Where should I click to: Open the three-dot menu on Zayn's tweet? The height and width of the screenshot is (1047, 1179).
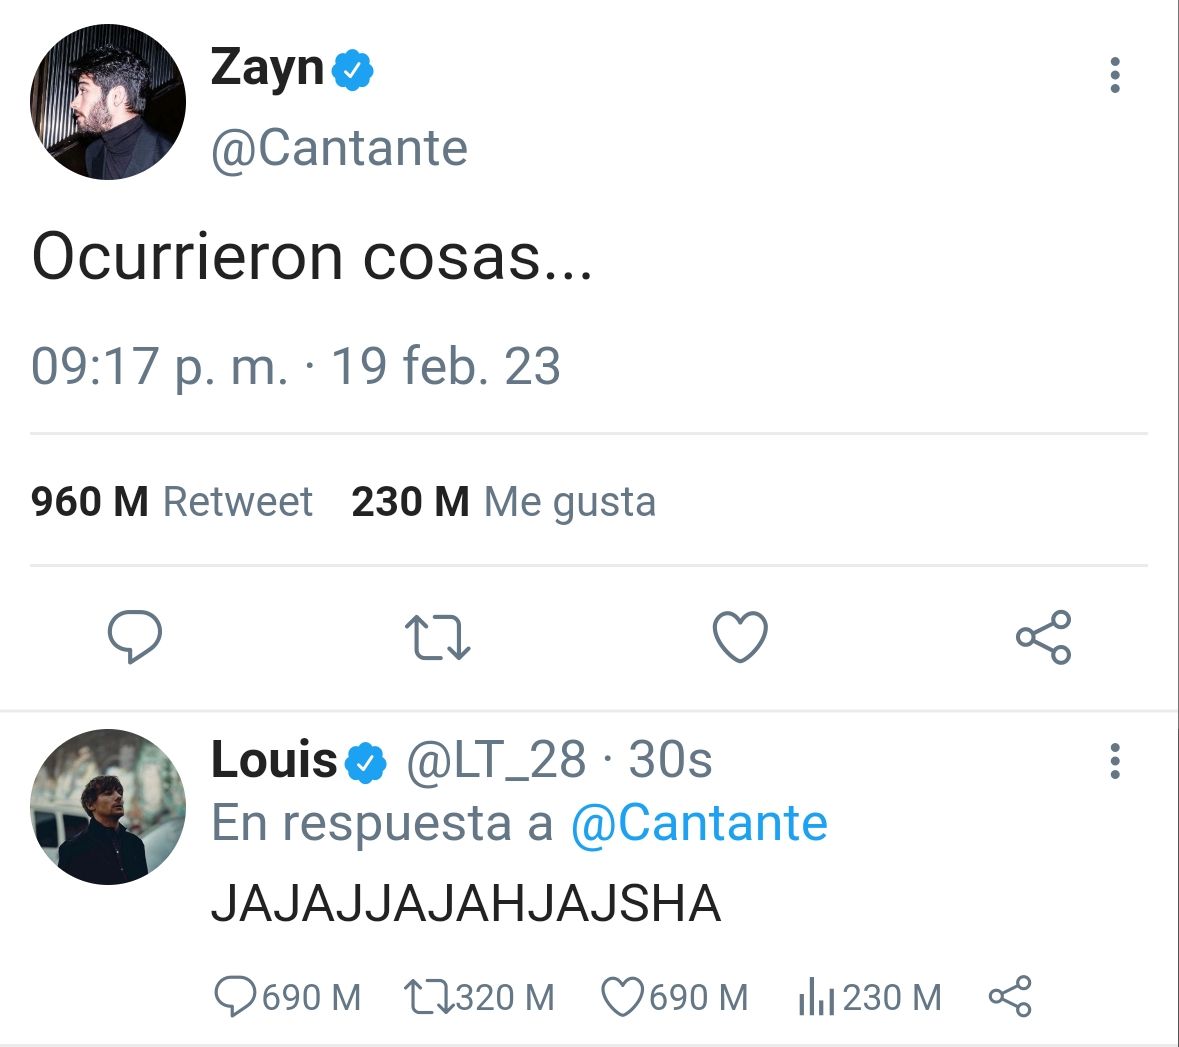(x=1115, y=74)
